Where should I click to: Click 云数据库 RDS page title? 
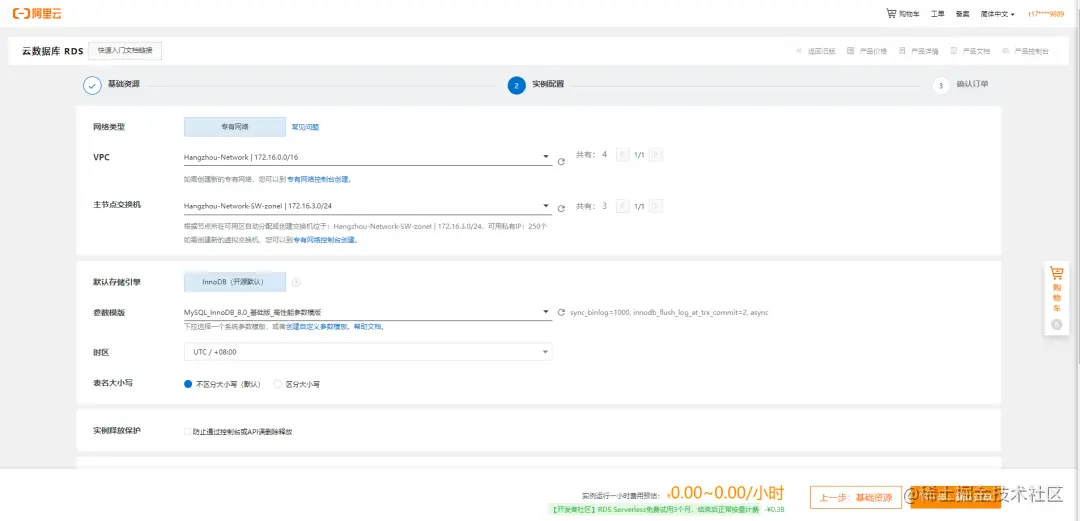[52, 51]
